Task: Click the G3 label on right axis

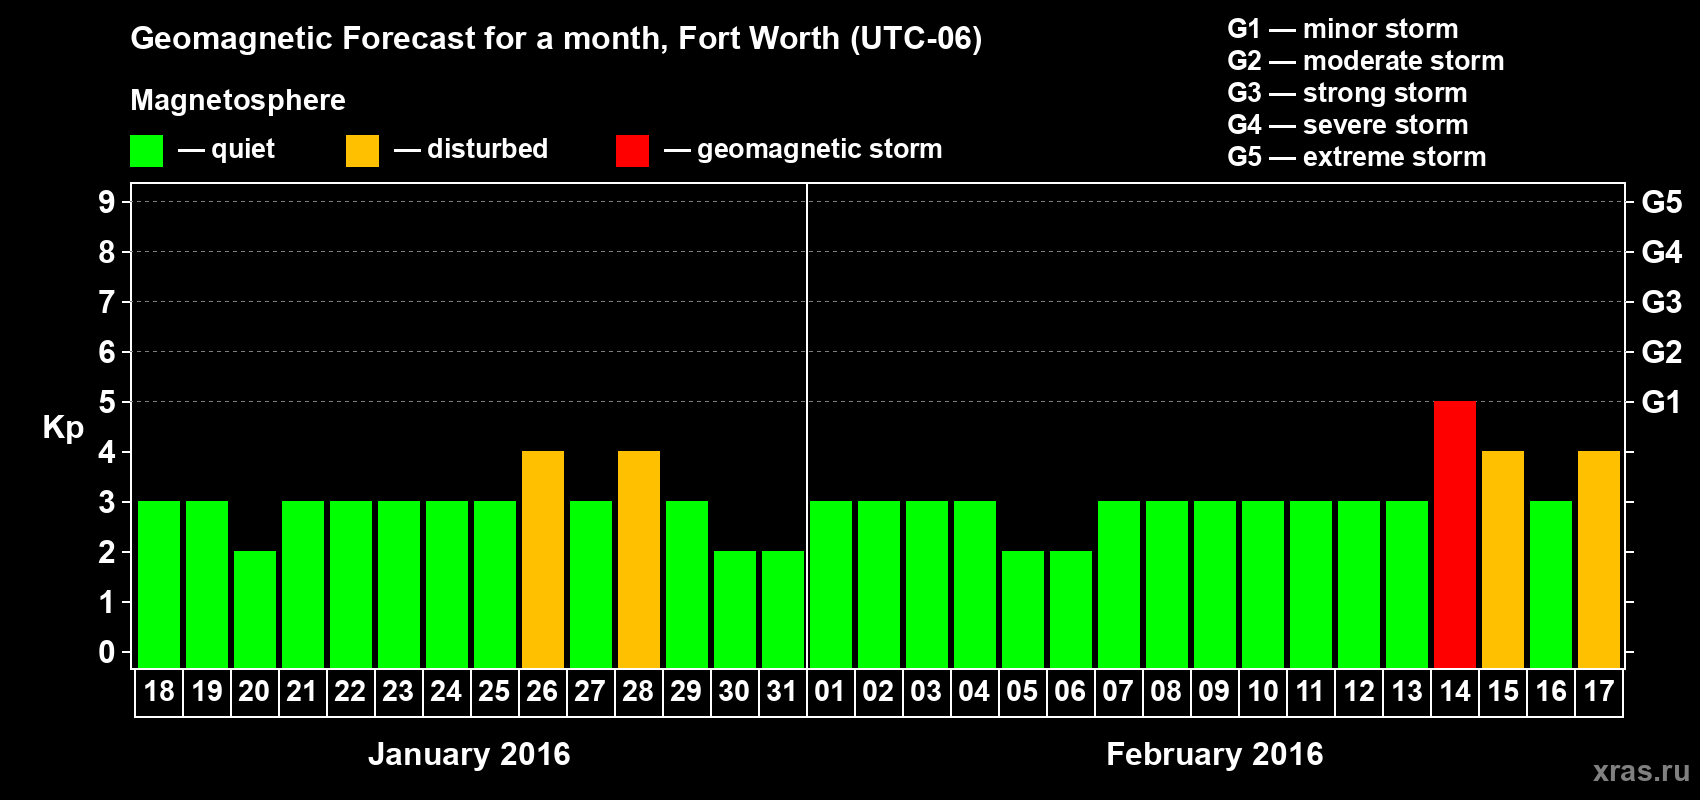Action: [x=1662, y=302]
